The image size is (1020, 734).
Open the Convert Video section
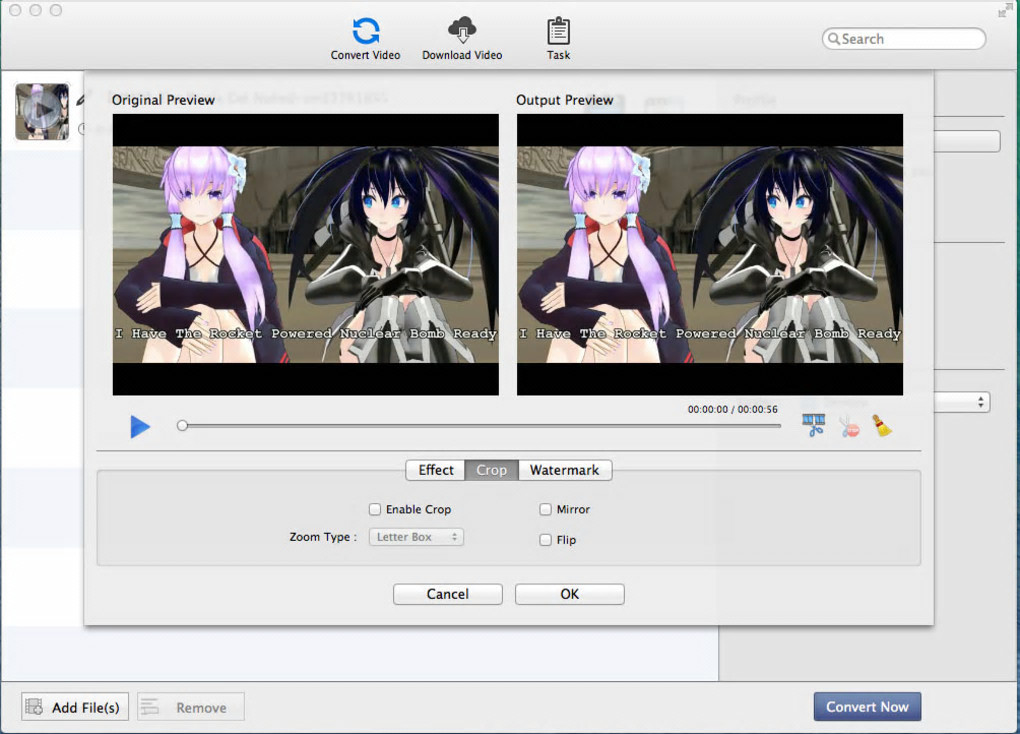click(365, 38)
